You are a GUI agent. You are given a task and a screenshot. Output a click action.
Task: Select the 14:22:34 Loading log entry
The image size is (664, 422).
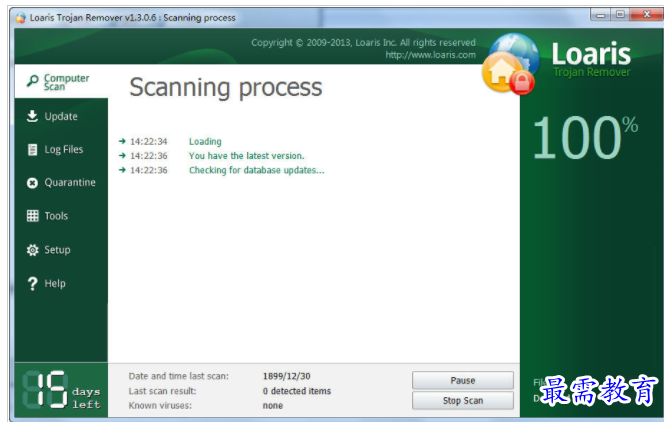(170, 141)
